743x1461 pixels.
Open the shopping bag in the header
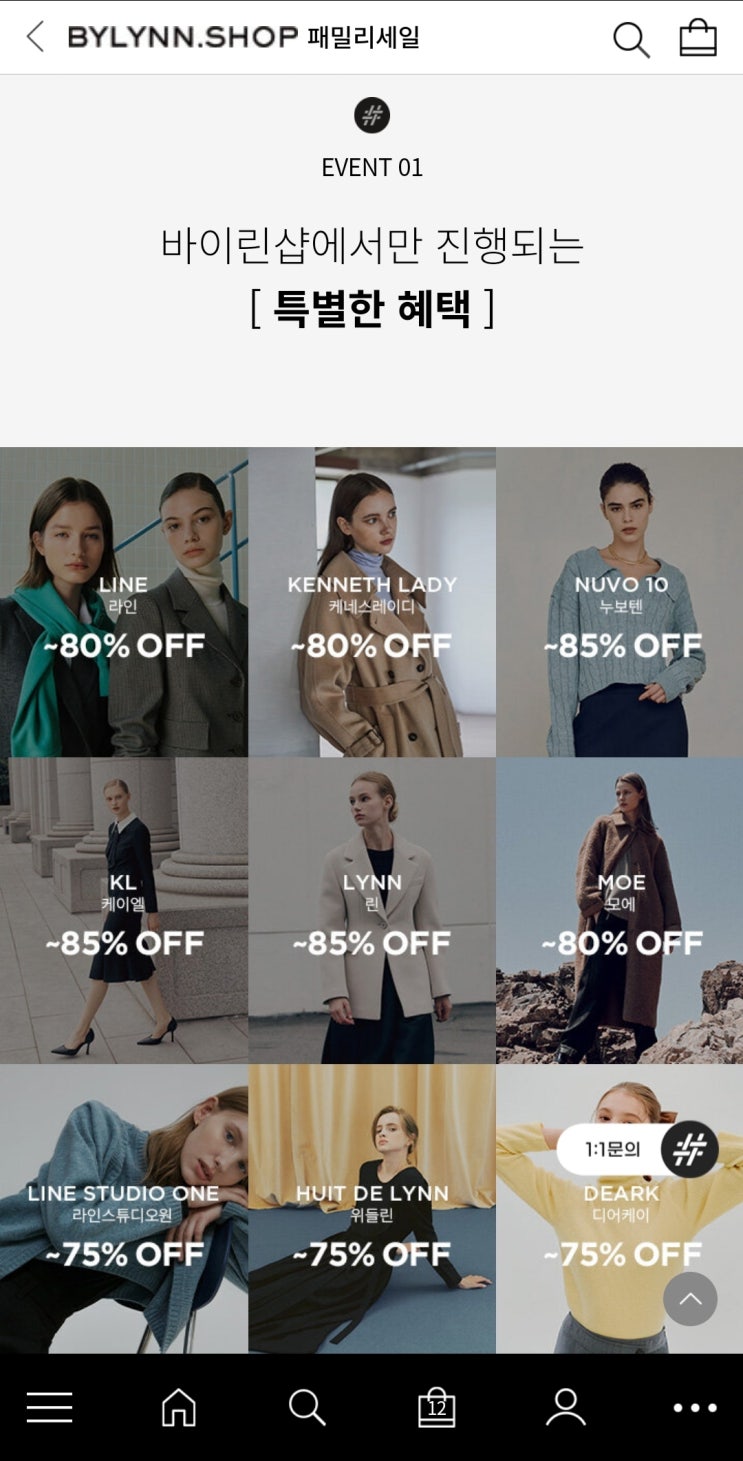(x=698, y=38)
